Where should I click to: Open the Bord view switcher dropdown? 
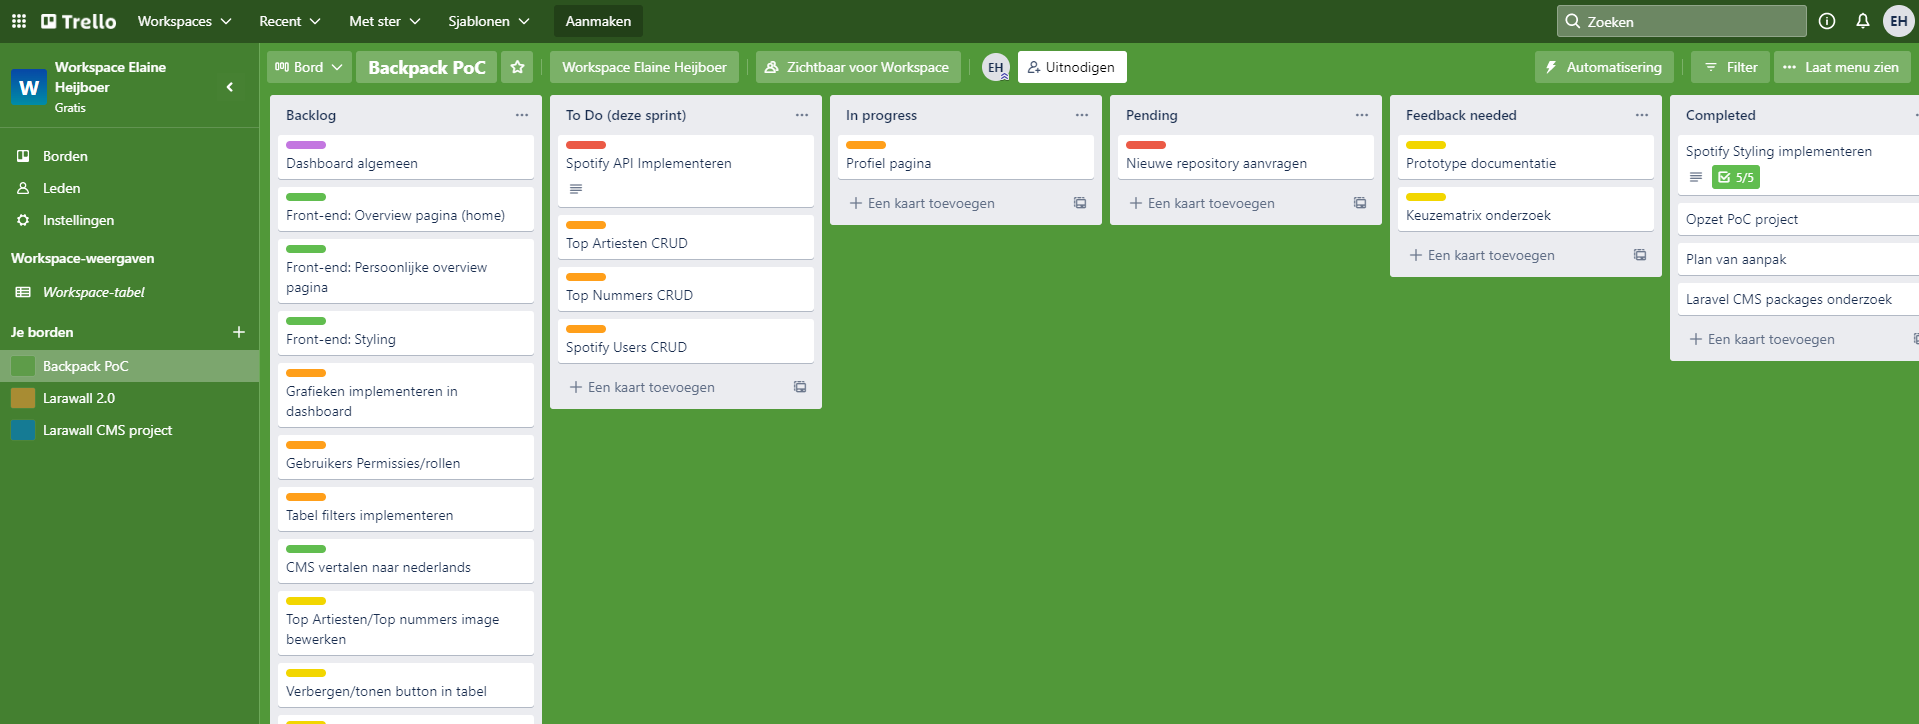309,67
